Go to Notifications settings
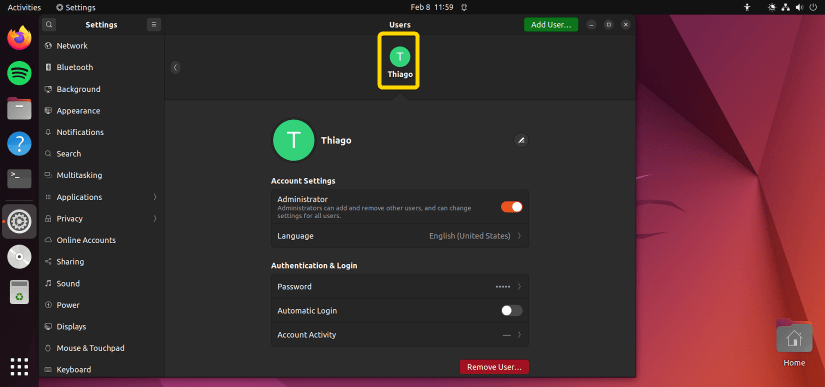825x387 pixels. (x=102, y=132)
